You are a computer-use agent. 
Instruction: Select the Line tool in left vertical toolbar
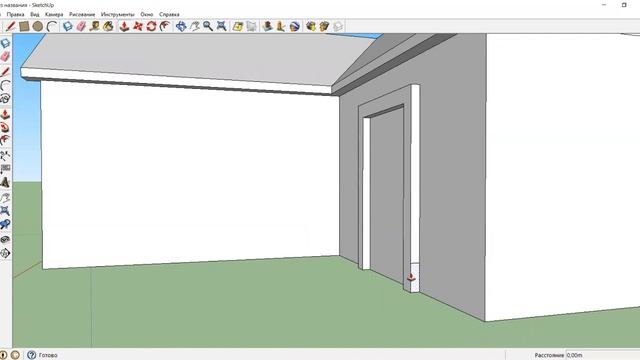tap(5, 72)
